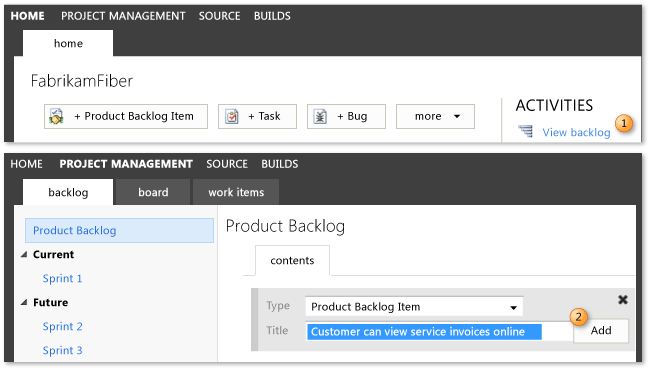Screen dimensions: 650x370
Task: Click the backlog list icon beside View backlog
Action: [526, 131]
